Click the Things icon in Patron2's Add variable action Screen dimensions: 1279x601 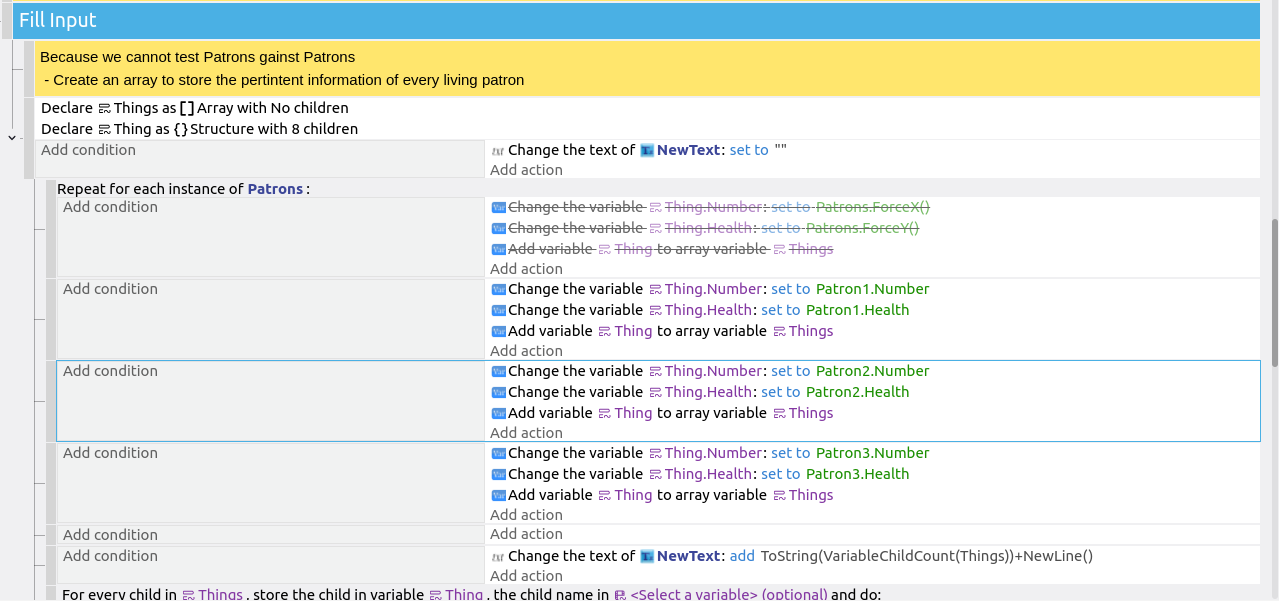coord(779,413)
